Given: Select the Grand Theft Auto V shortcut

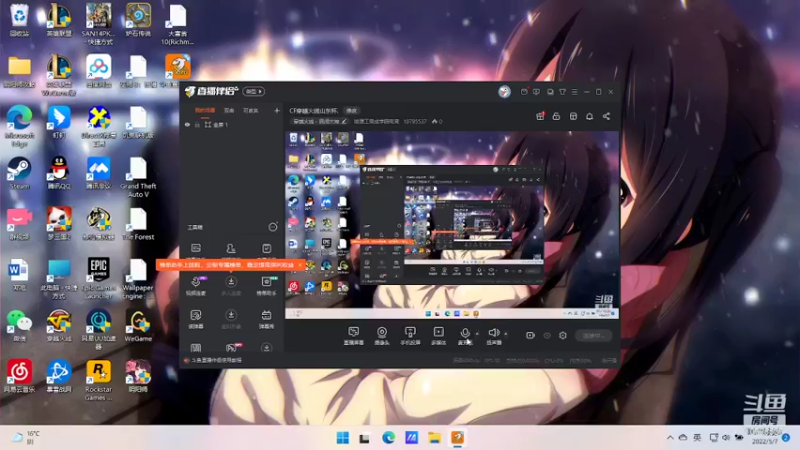Looking at the screenshot, I should (x=138, y=177).
